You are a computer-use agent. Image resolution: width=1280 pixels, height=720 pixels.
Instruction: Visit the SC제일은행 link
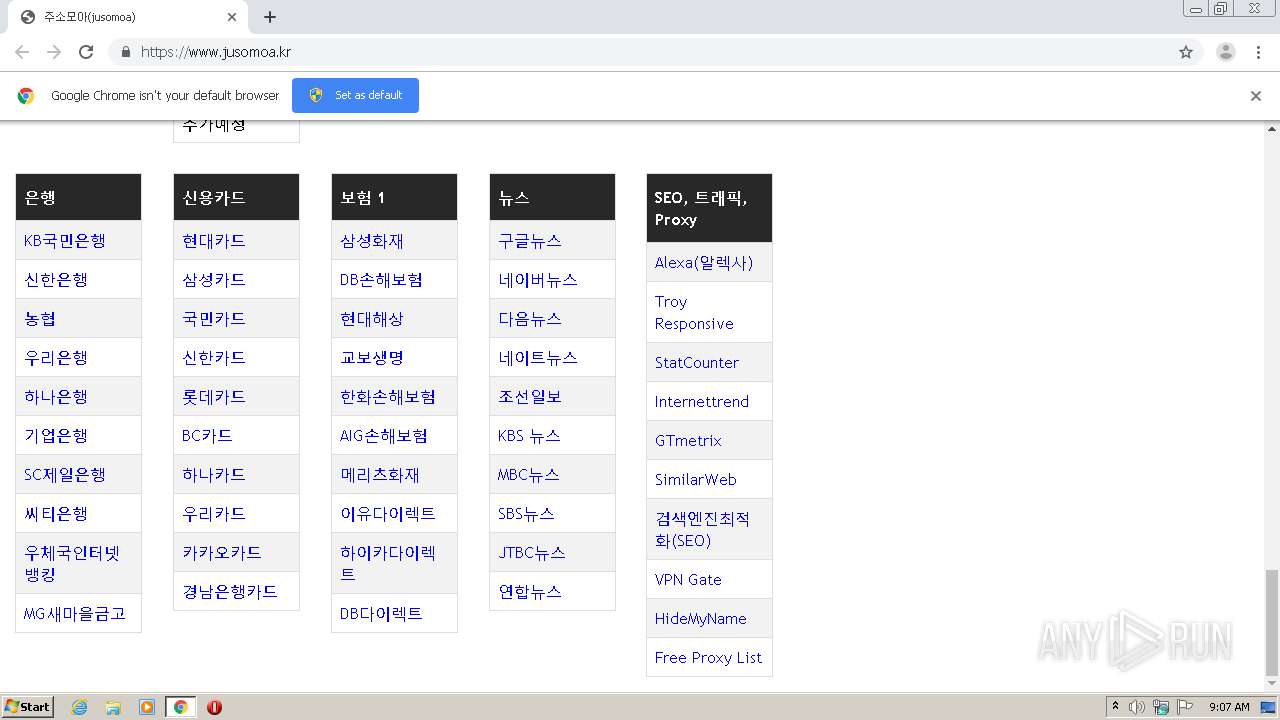tap(65, 475)
